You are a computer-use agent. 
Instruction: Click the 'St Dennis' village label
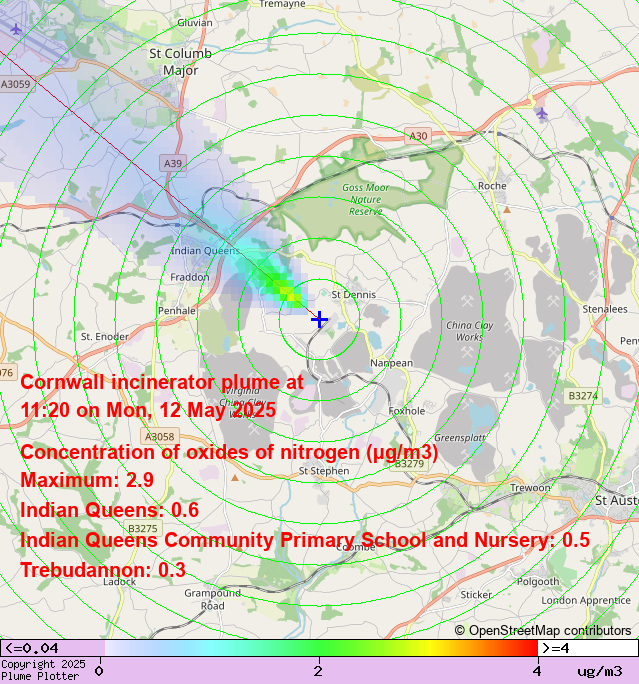tap(354, 295)
